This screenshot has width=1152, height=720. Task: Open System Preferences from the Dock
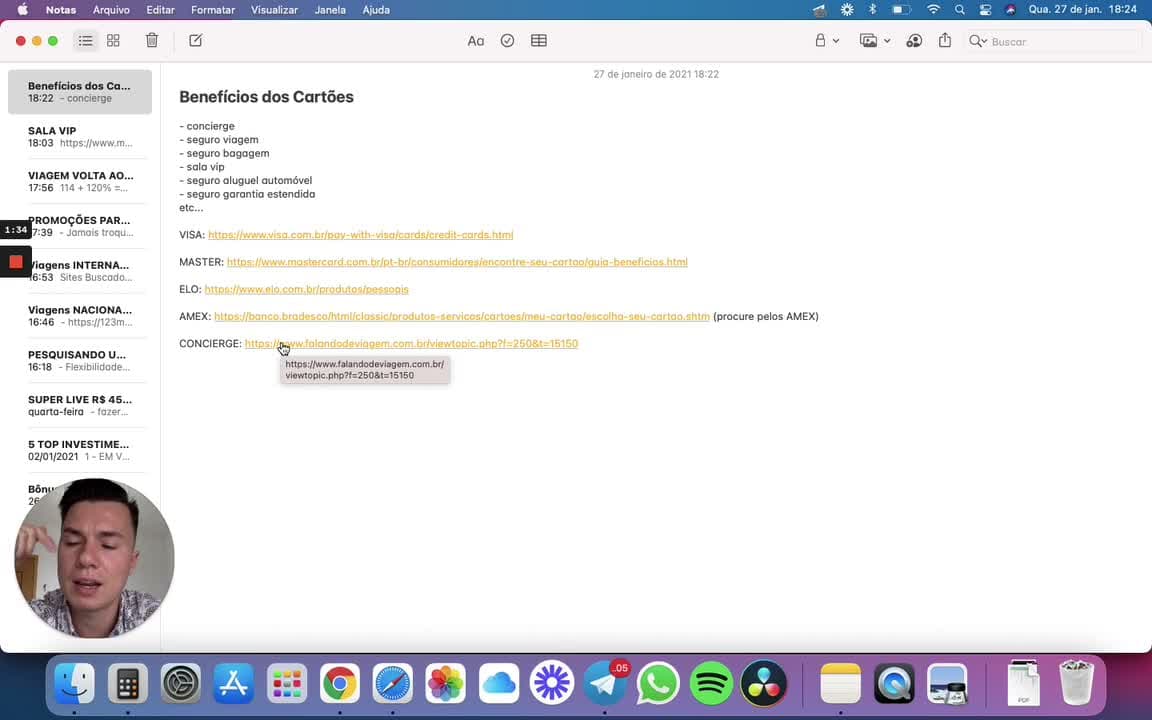coord(181,683)
